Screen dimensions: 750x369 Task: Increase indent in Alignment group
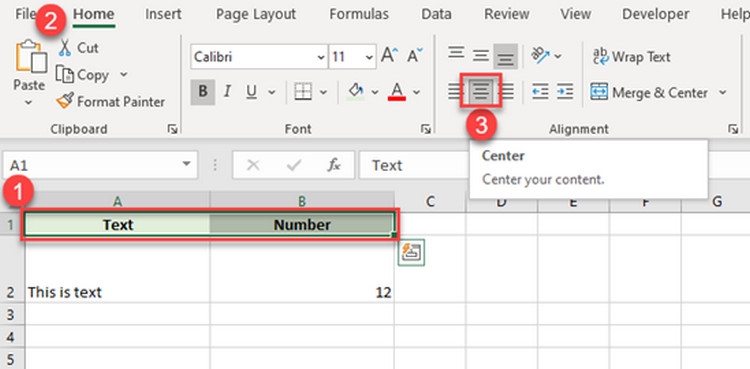[x=564, y=91]
